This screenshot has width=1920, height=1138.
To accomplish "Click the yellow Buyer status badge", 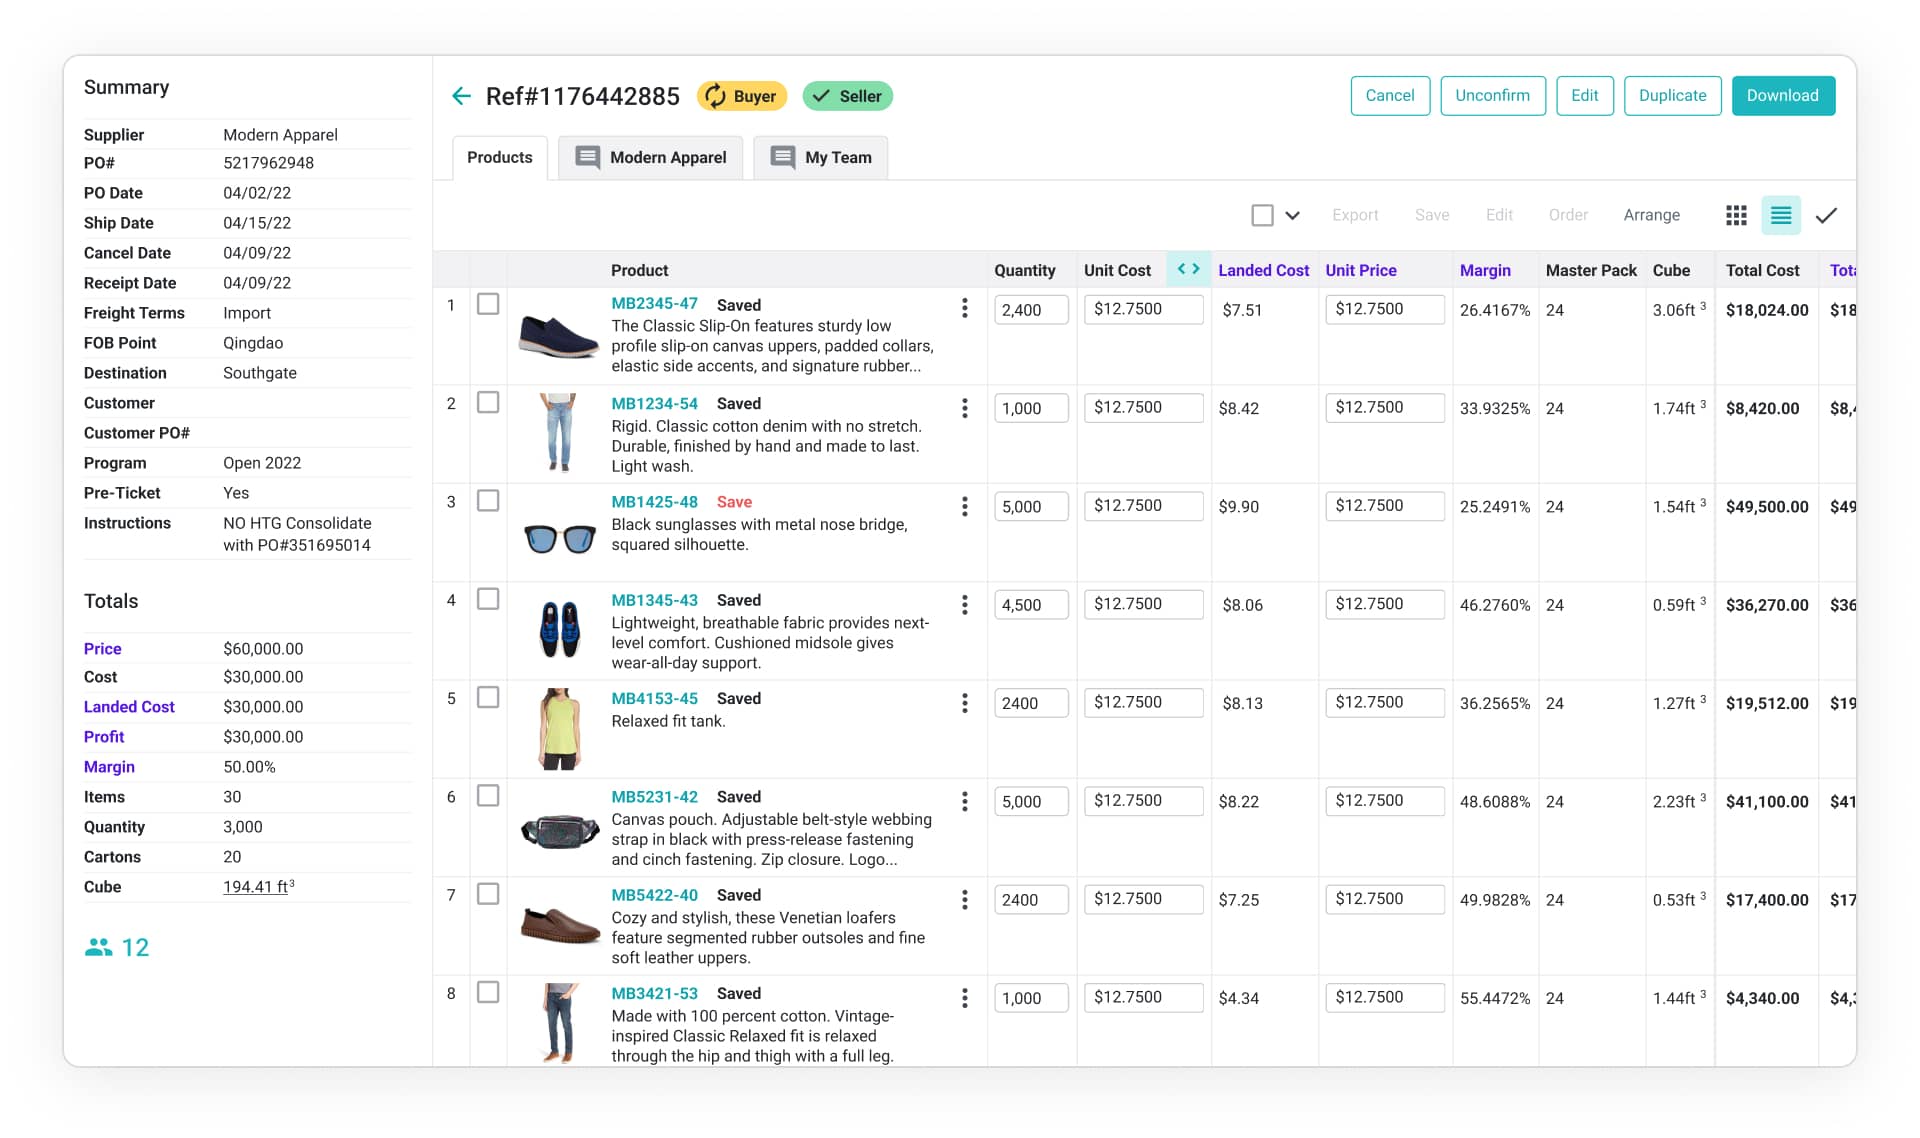I will tap(741, 96).
